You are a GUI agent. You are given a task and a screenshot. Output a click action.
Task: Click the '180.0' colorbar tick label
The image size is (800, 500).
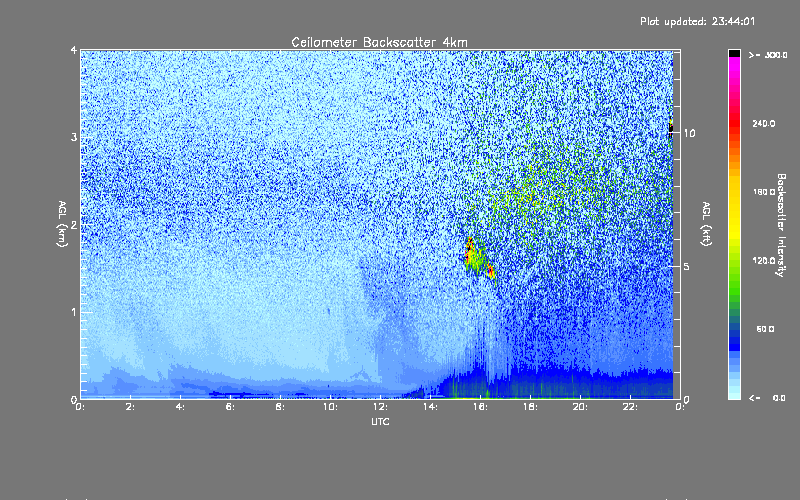[764, 192]
